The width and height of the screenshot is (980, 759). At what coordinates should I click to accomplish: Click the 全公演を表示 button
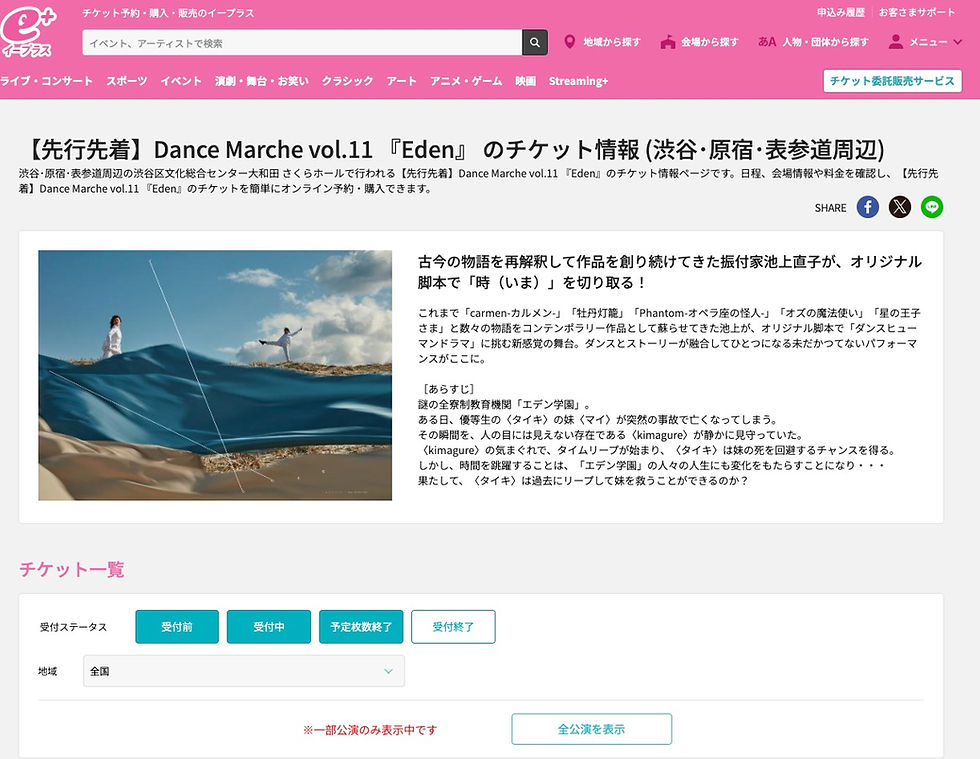(x=591, y=729)
